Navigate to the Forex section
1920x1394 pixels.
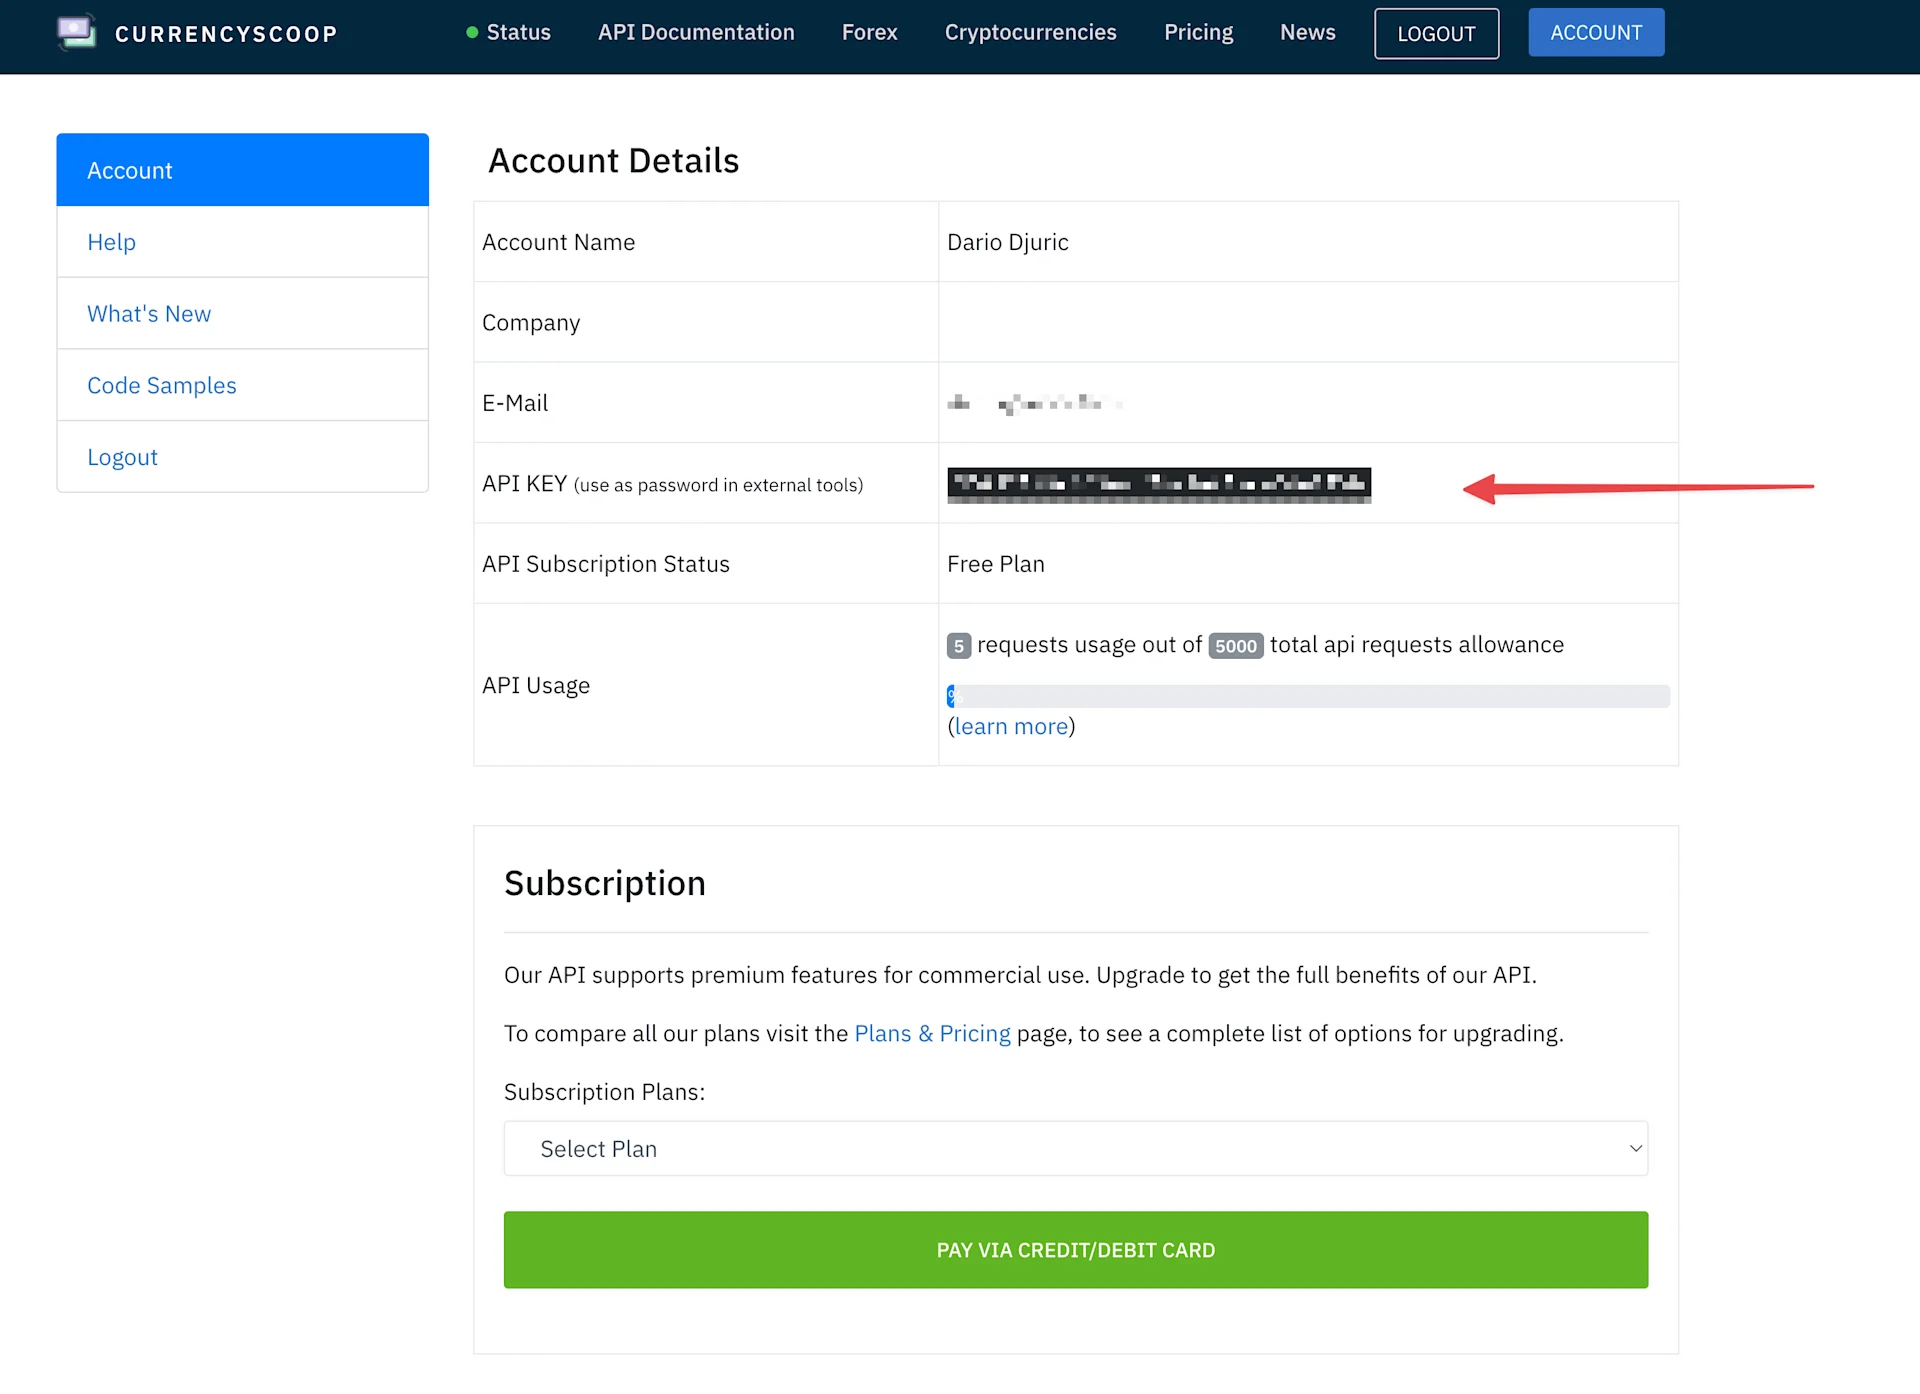pyautogui.click(x=869, y=32)
